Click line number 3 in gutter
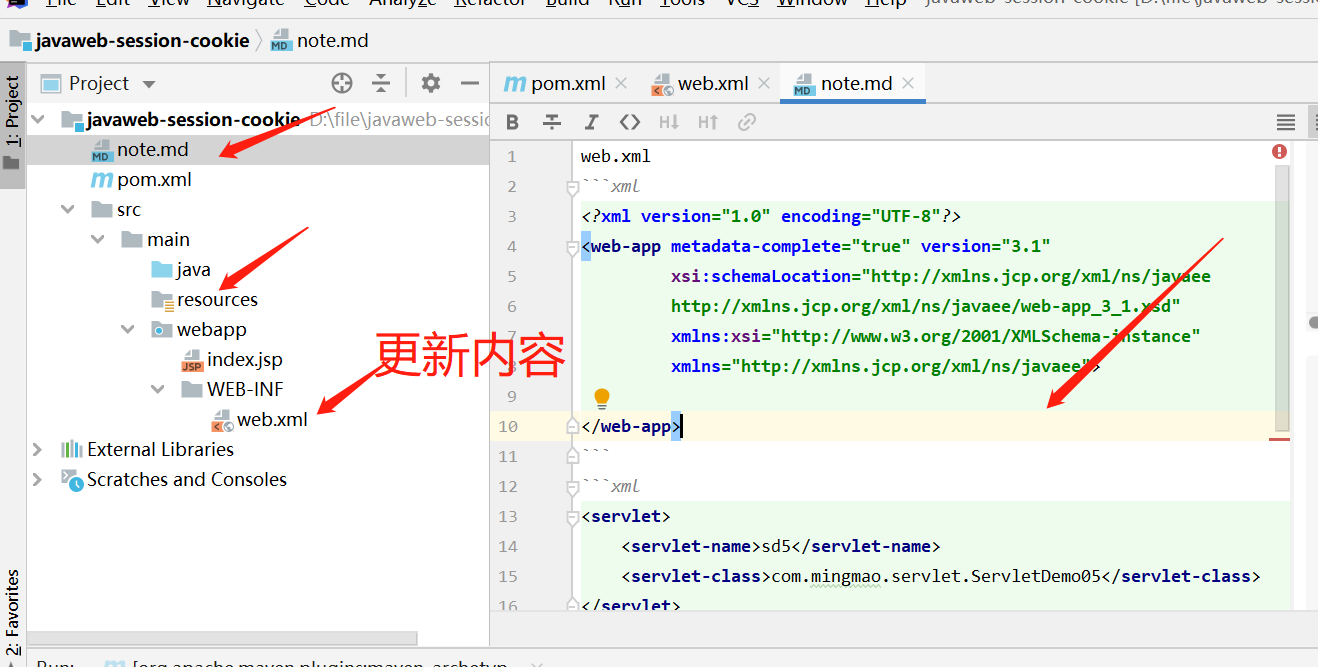This screenshot has height=667, width=1318. point(511,216)
